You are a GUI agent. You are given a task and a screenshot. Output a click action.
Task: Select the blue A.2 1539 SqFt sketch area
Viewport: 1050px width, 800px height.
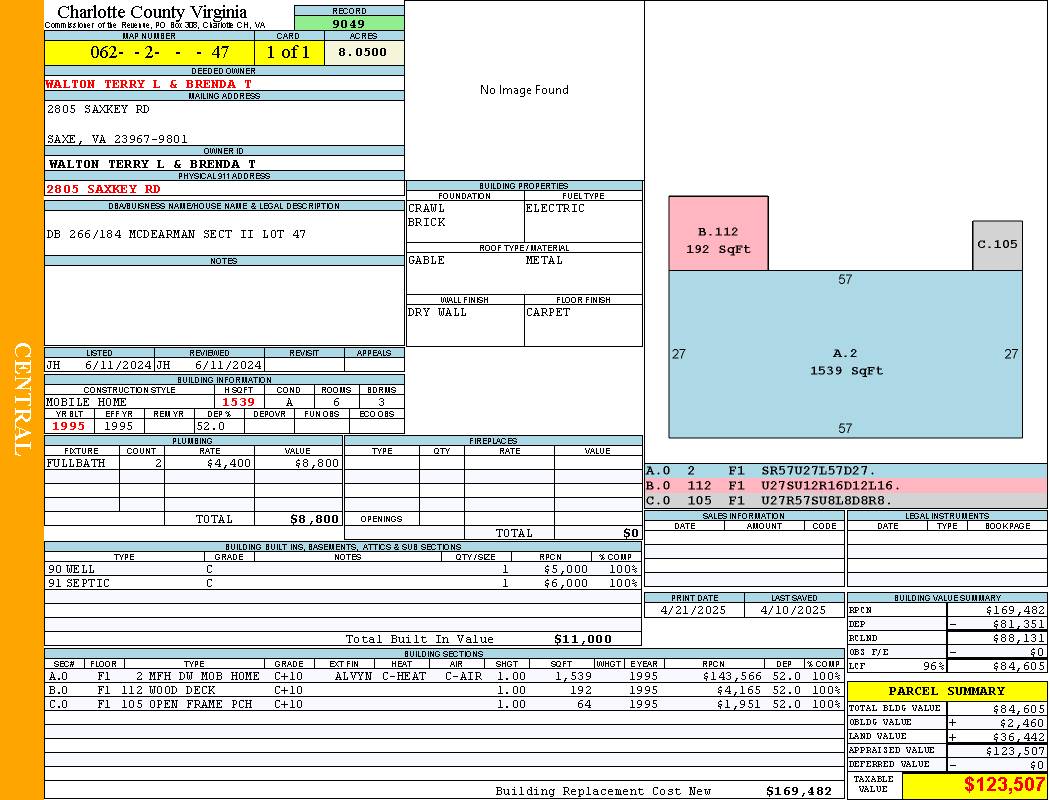coord(845,362)
